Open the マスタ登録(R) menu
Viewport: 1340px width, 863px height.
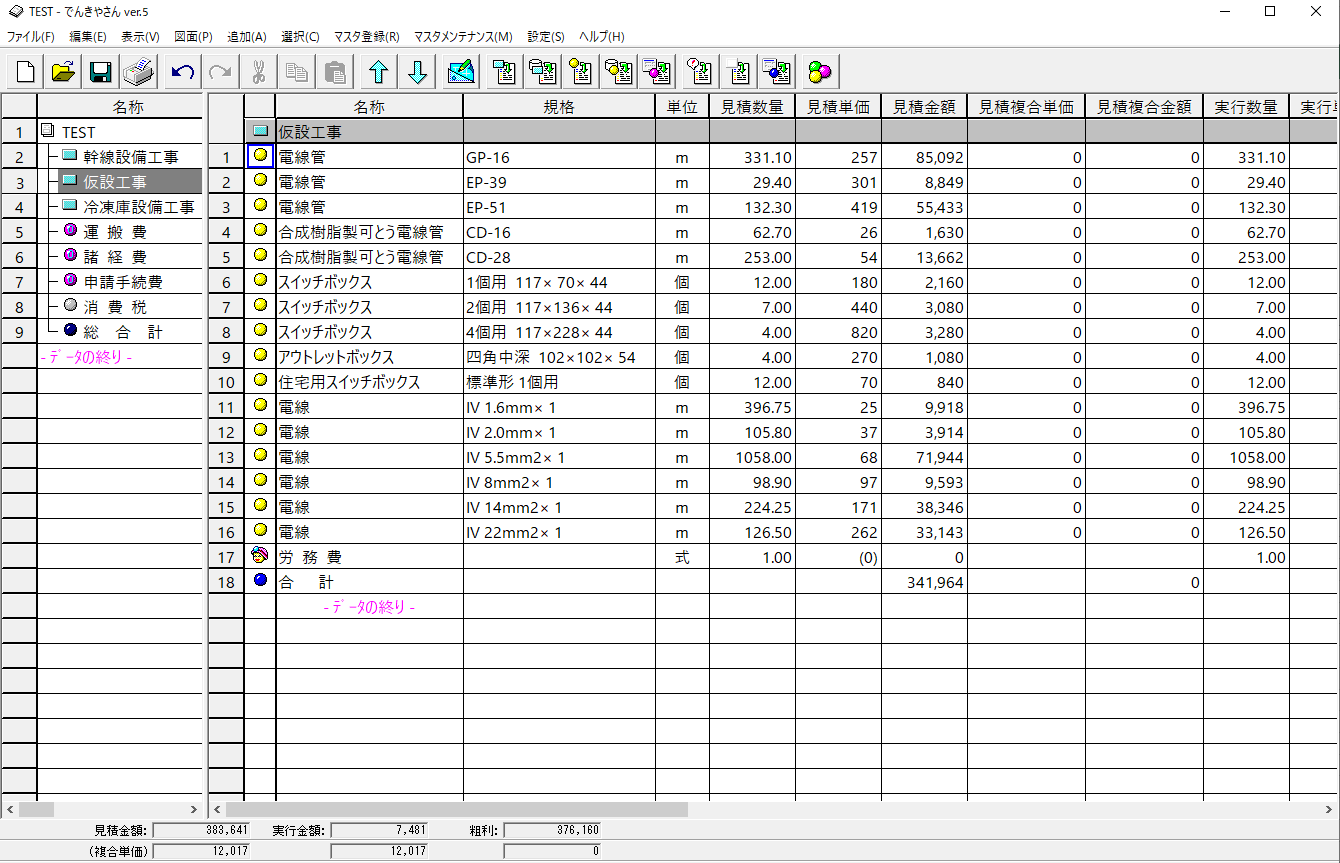point(366,36)
